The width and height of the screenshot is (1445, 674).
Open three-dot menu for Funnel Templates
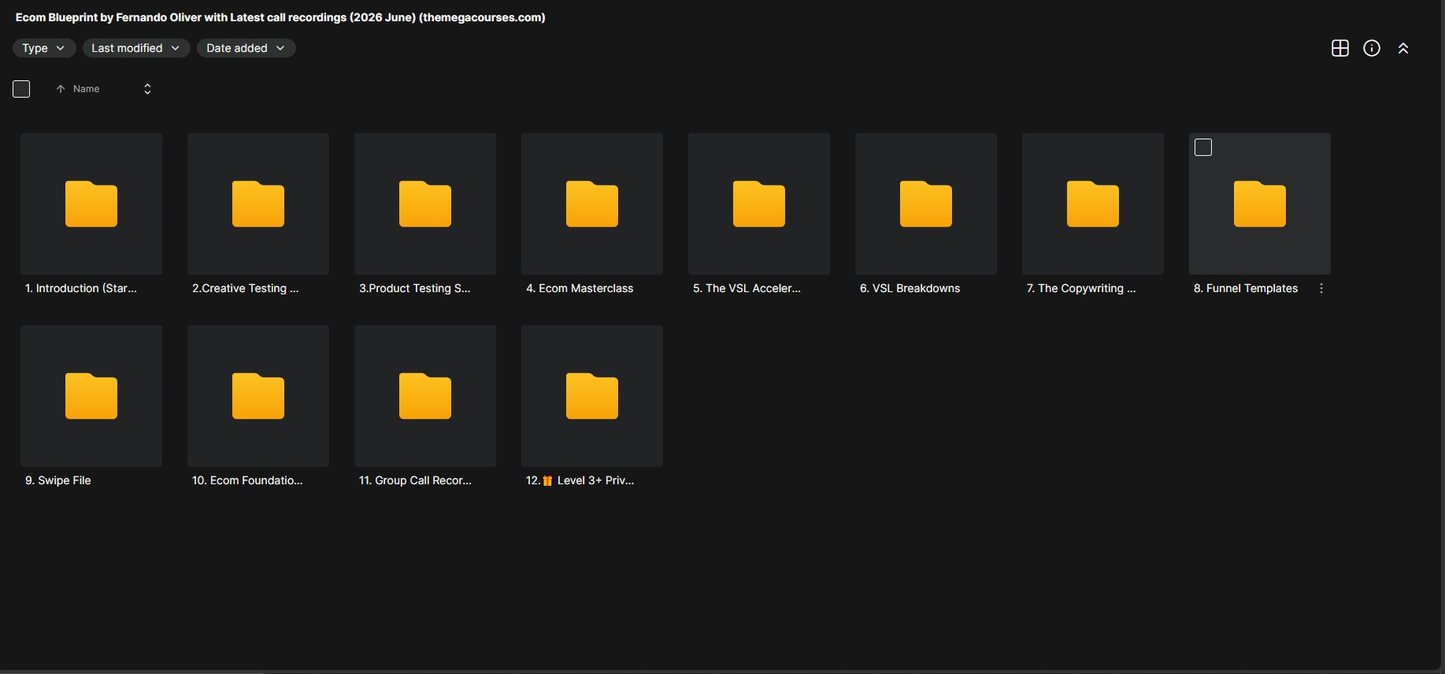coord(1321,288)
